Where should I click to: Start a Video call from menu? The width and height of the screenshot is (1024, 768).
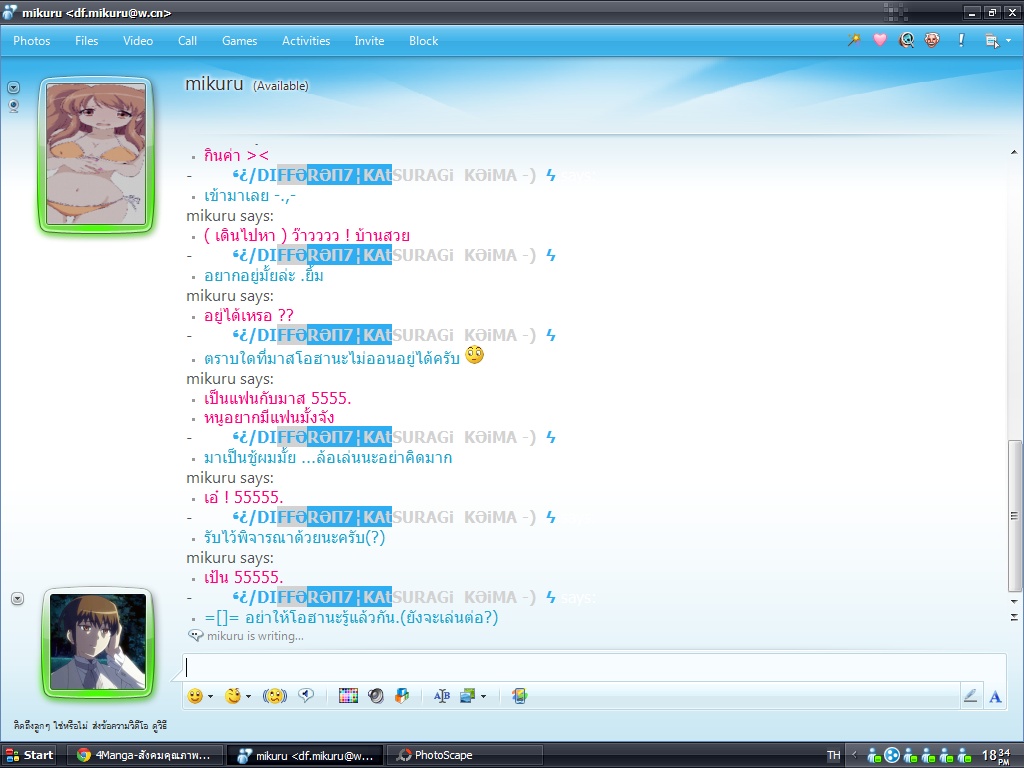click(138, 40)
